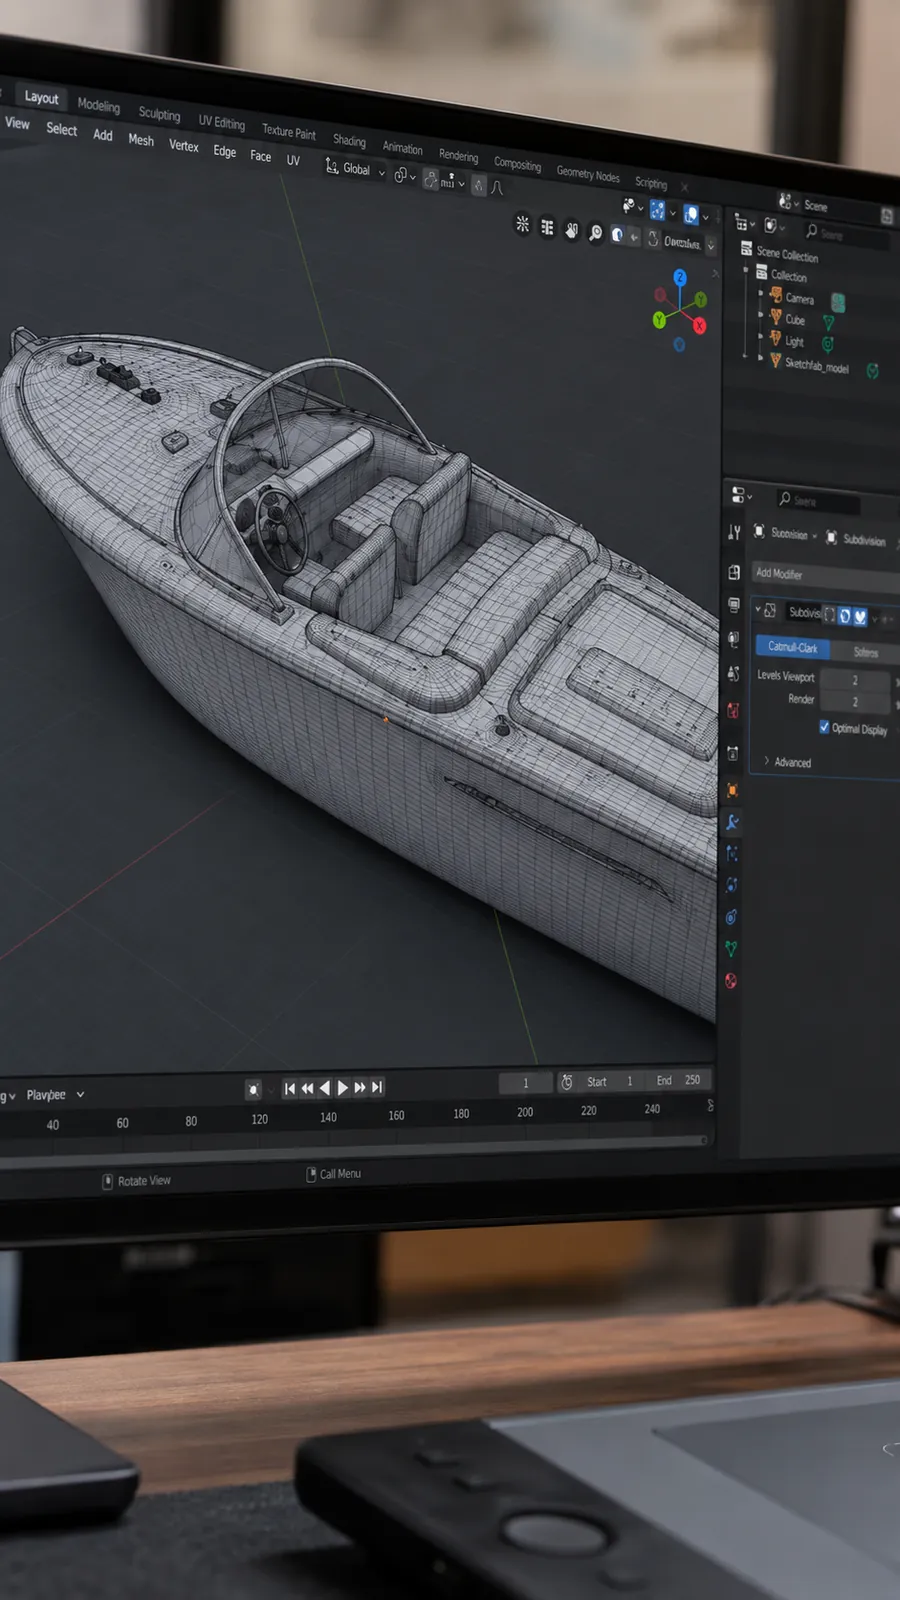
Task: Click the outliner search field
Action: (x=845, y=235)
